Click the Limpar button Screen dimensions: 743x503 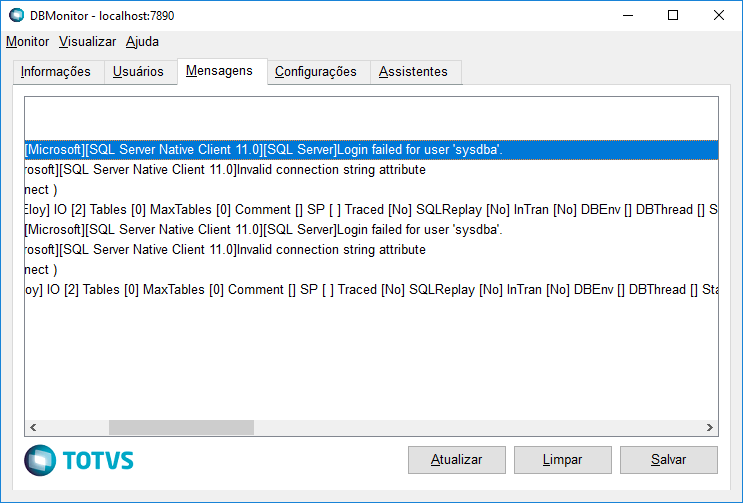click(562, 459)
